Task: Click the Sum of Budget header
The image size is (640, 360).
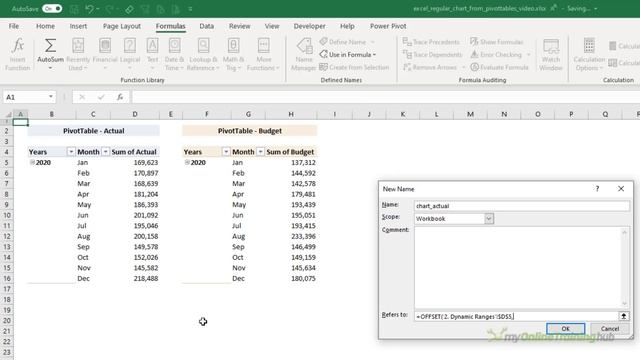Action: point(290,152)
